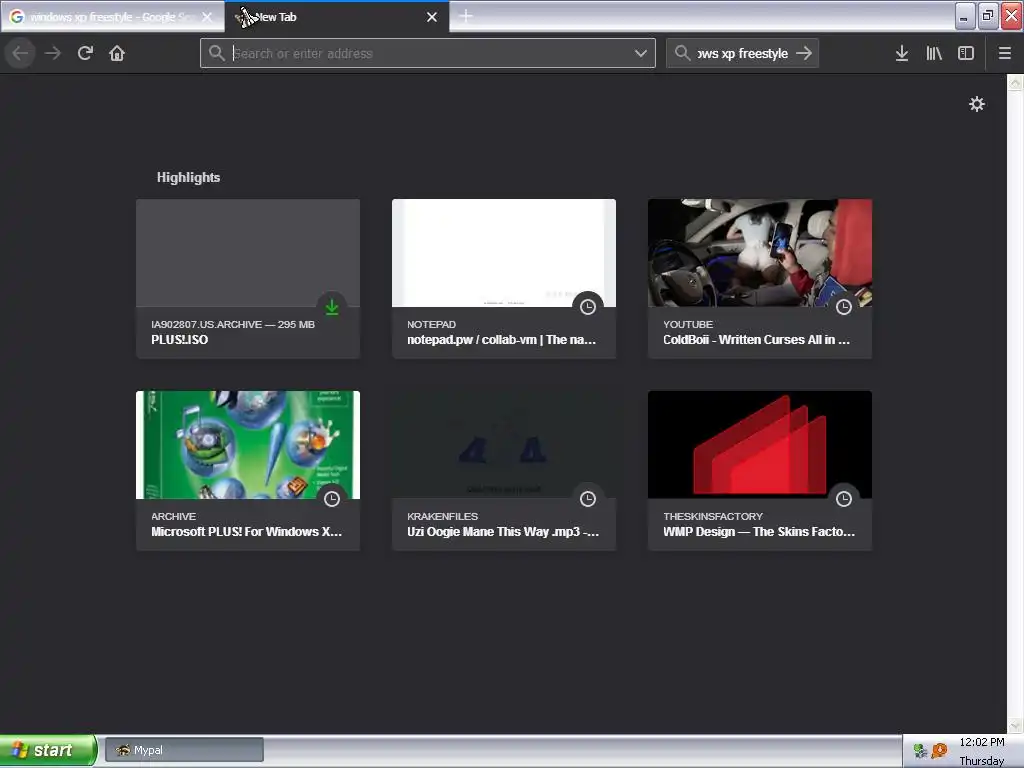Click 'Microsoft PLUS! For Windows X...' title
The height and width of the screenshot is (768, 1024).
(246, 532)
